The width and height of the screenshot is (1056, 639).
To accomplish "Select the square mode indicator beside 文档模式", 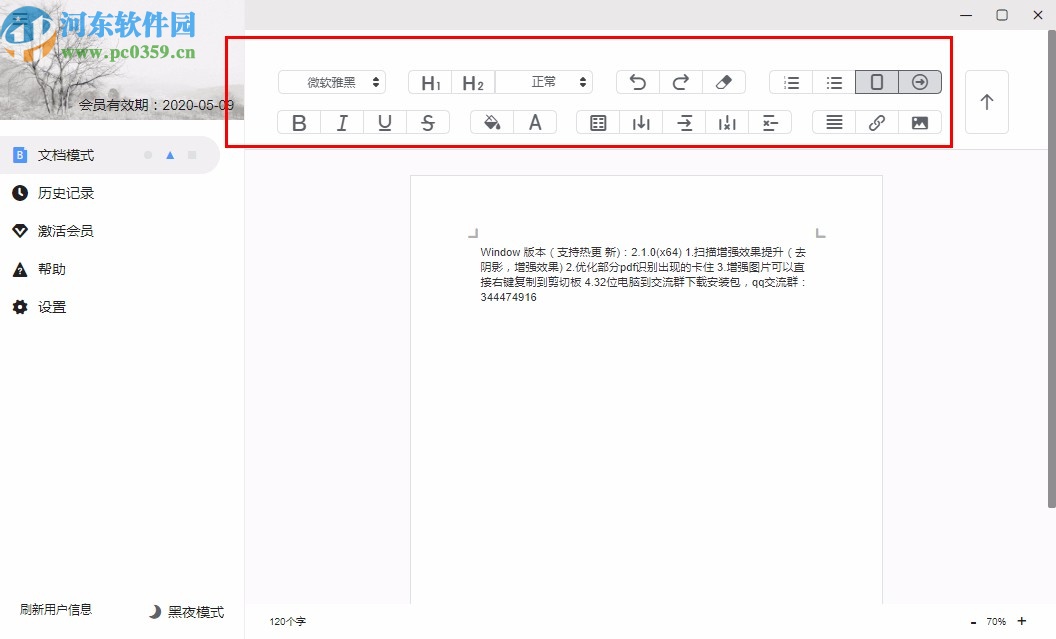I will click(192, 155).
